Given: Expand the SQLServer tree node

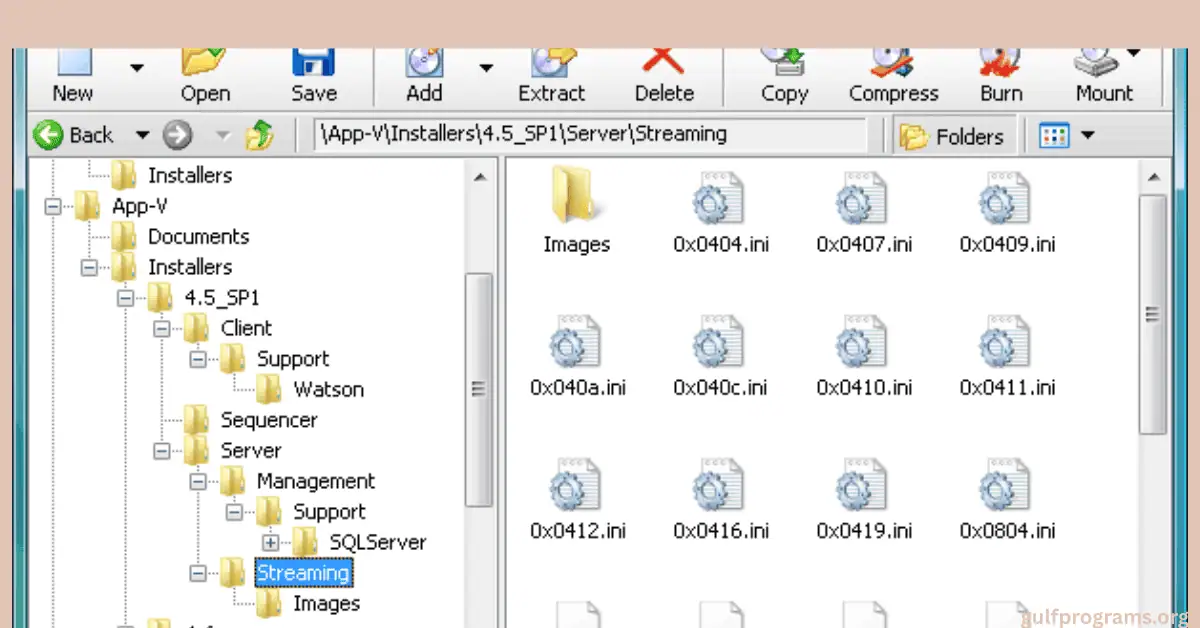Looking at the screenshot, I should (270, 543).
